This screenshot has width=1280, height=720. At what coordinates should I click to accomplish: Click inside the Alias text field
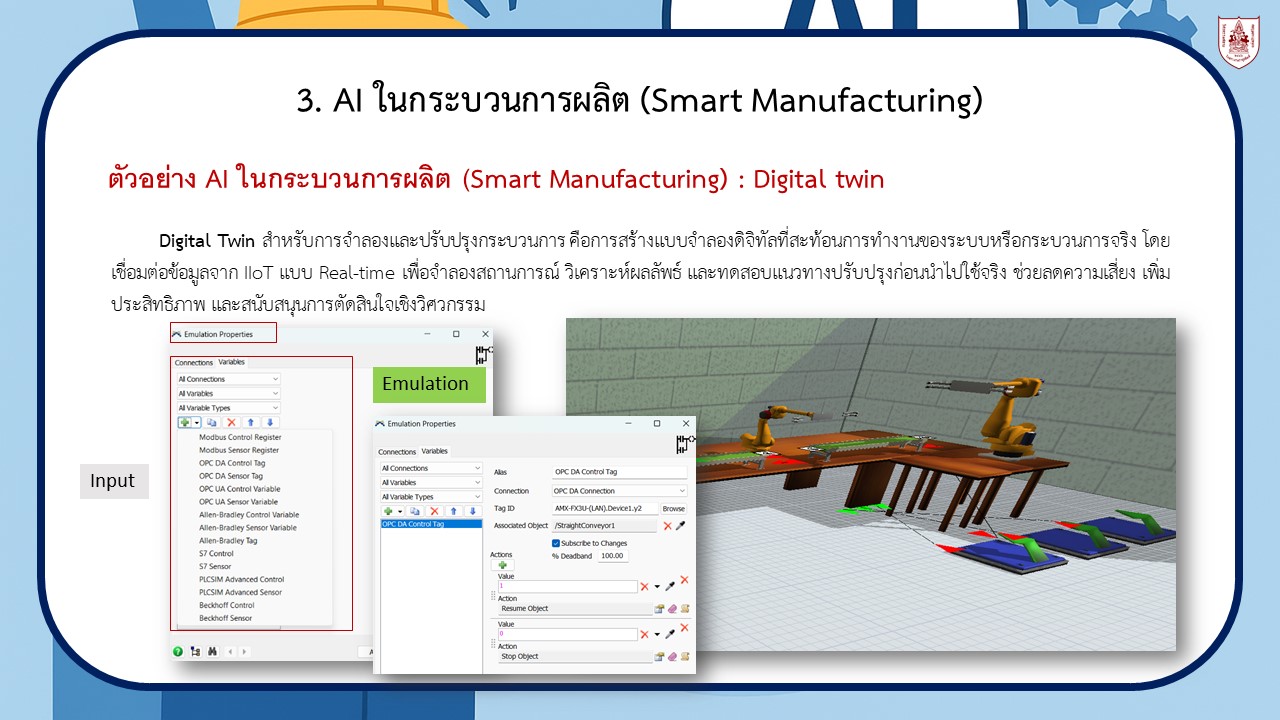click(x=619, y=472)
